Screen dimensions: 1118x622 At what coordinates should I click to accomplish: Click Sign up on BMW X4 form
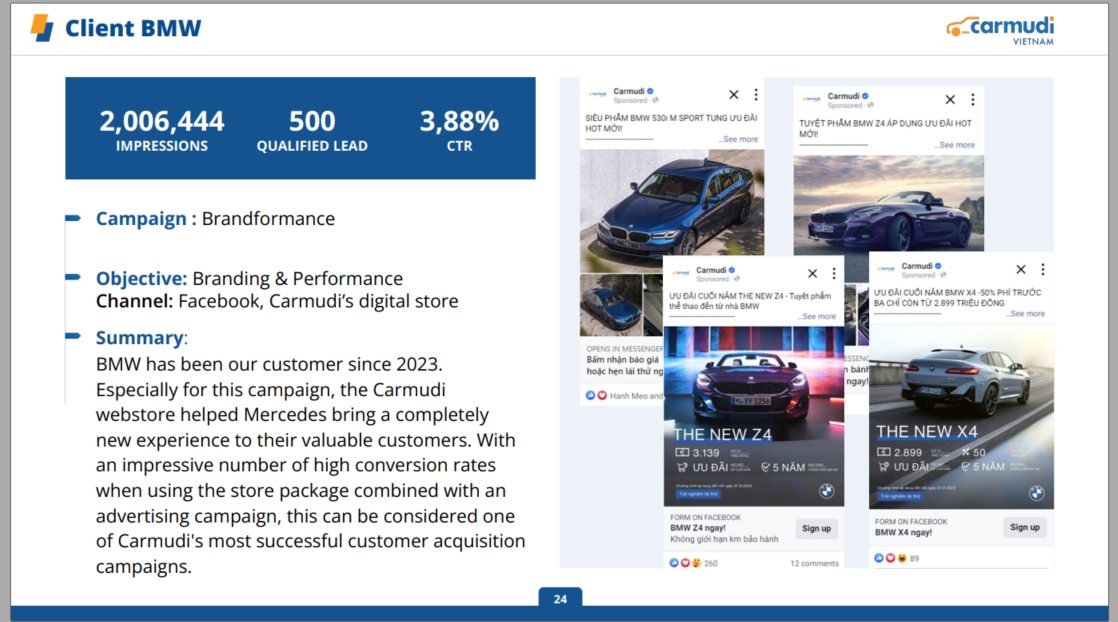click(1025, 527)
